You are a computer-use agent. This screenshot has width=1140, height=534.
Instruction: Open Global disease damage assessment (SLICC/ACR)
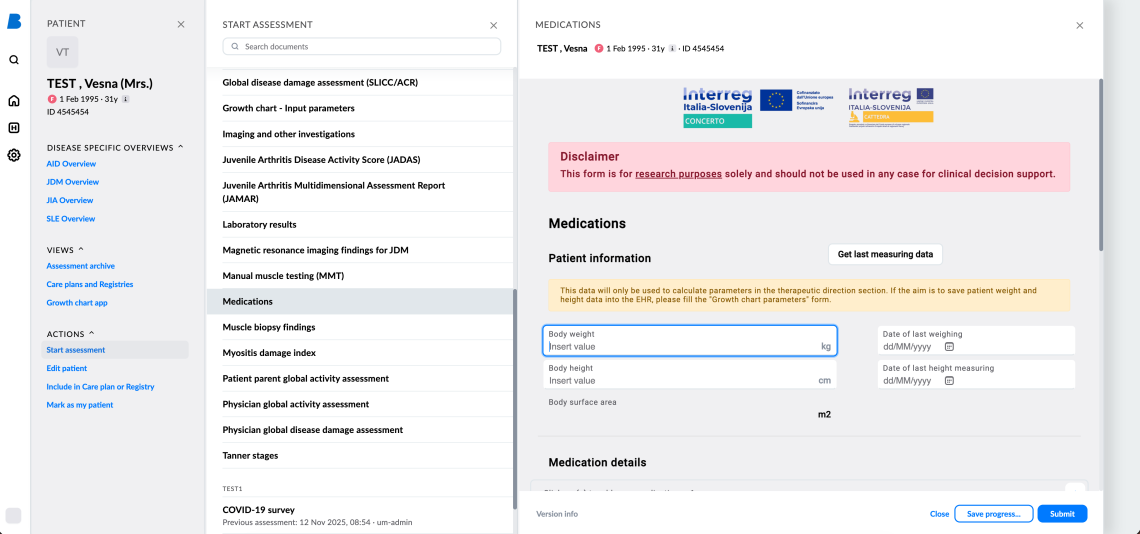pos(360,83)
